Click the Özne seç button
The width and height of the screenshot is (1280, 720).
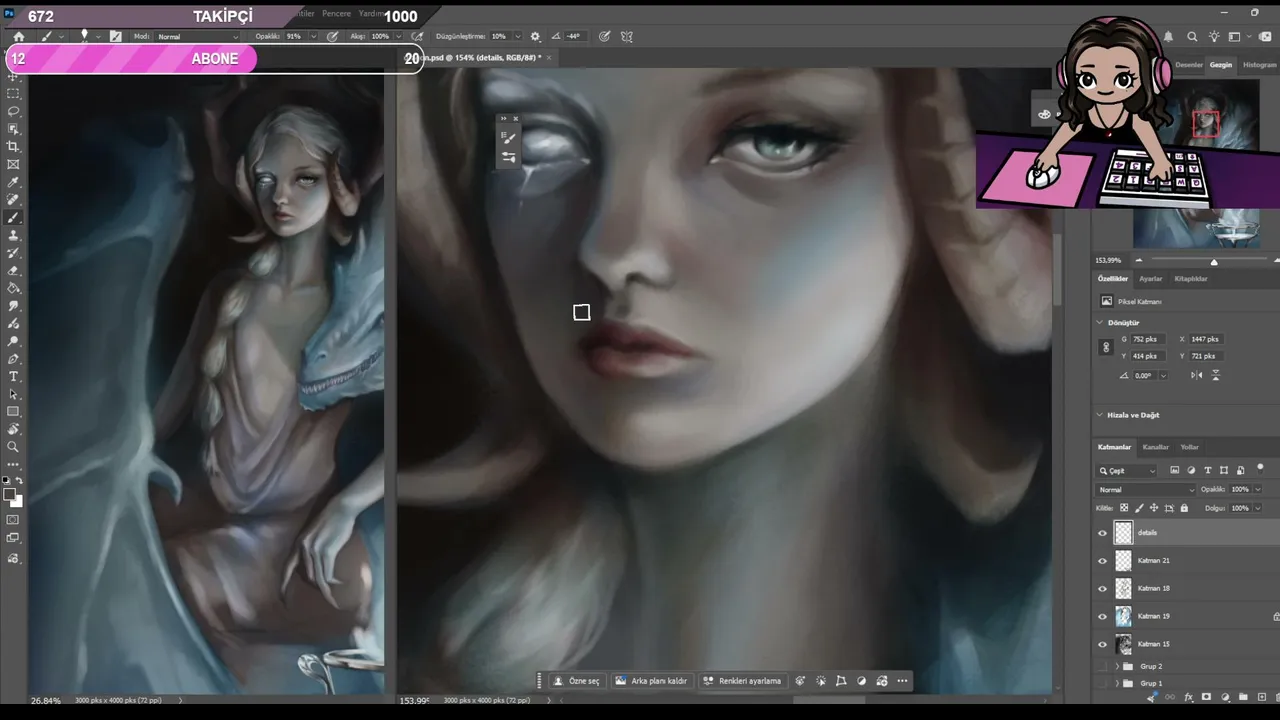576,681
